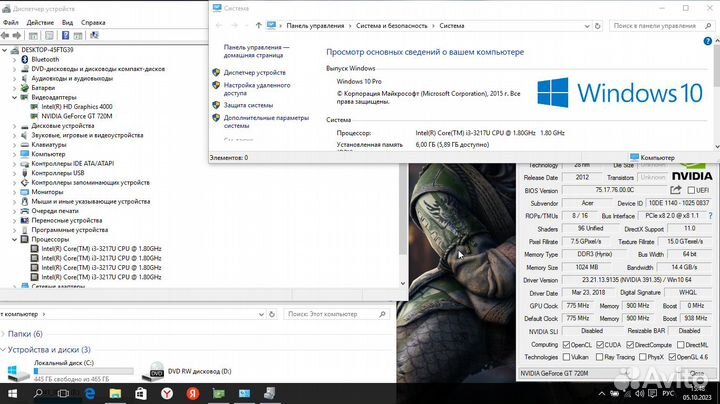
Task: Collapse the Процессоры node
Action: pos(14,239)
